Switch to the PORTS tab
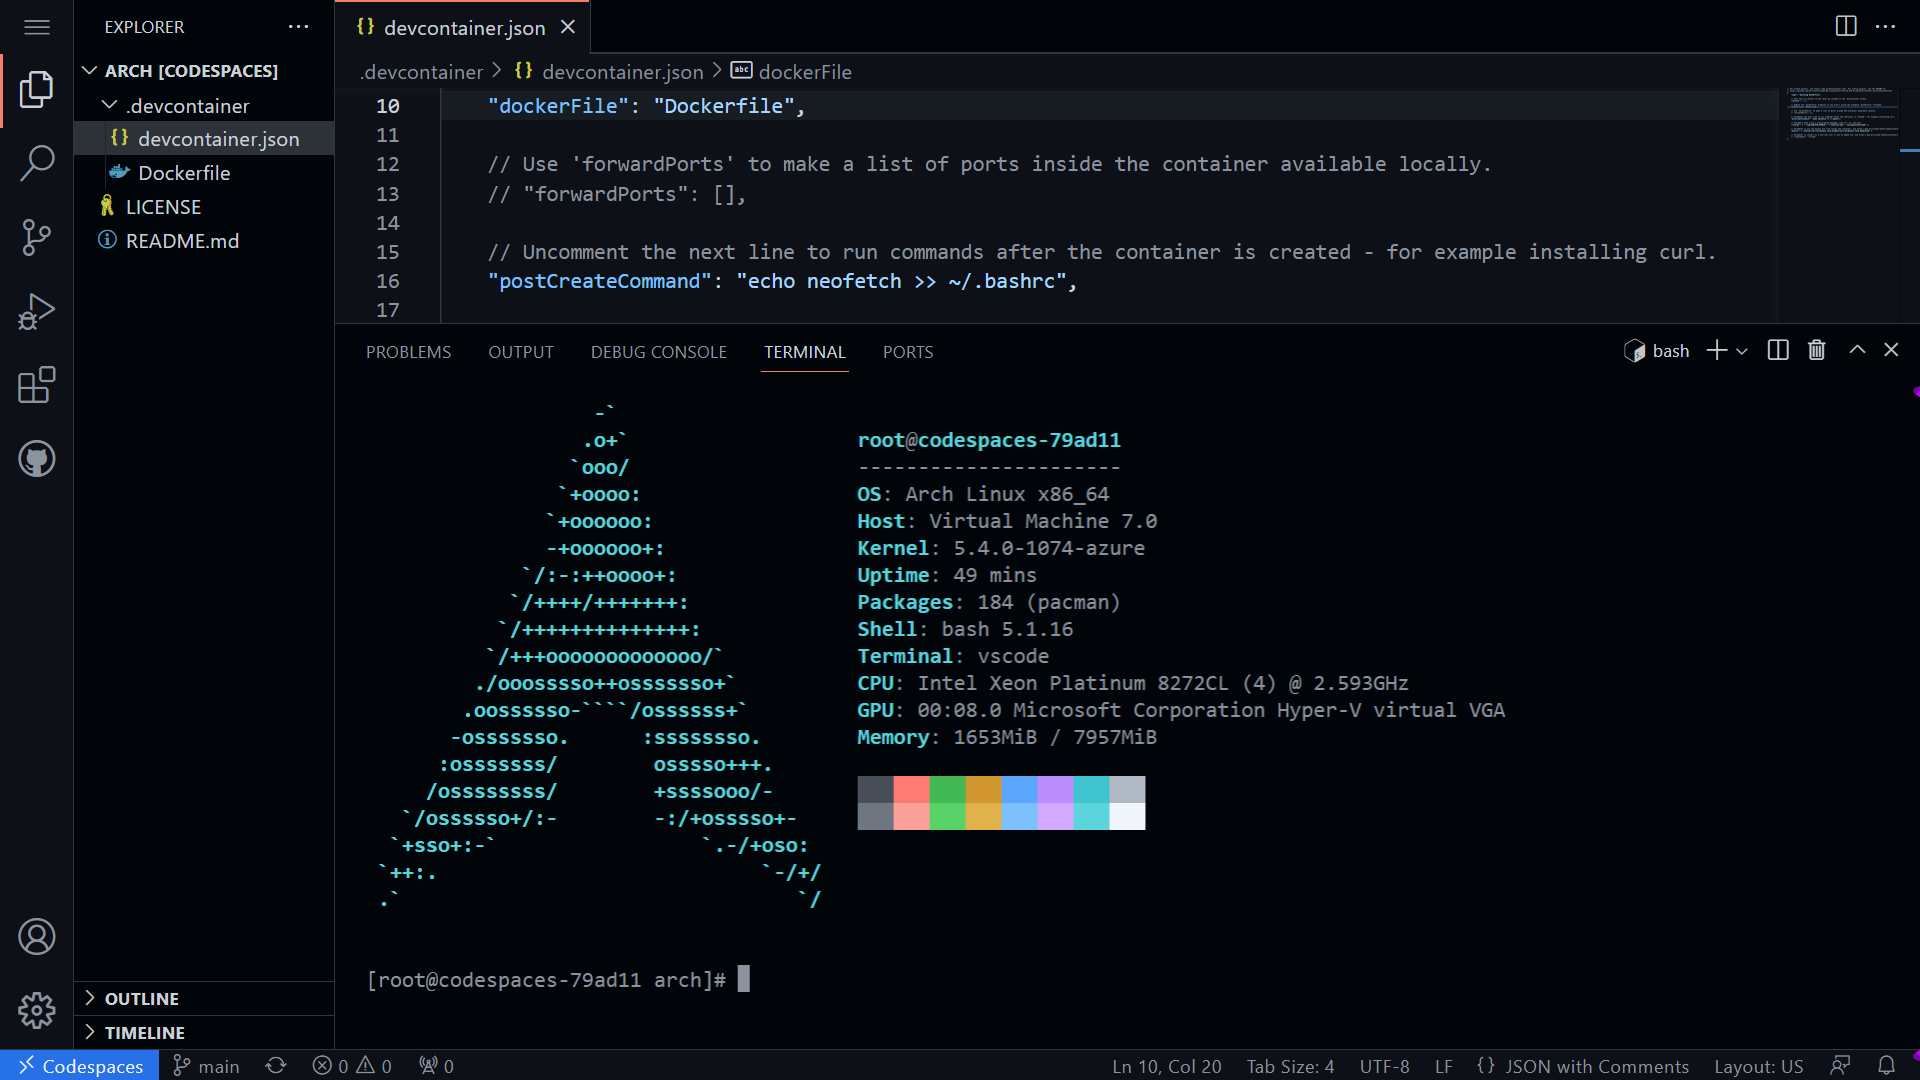Screen dimensions: 1920x1080 coord(908,352)
